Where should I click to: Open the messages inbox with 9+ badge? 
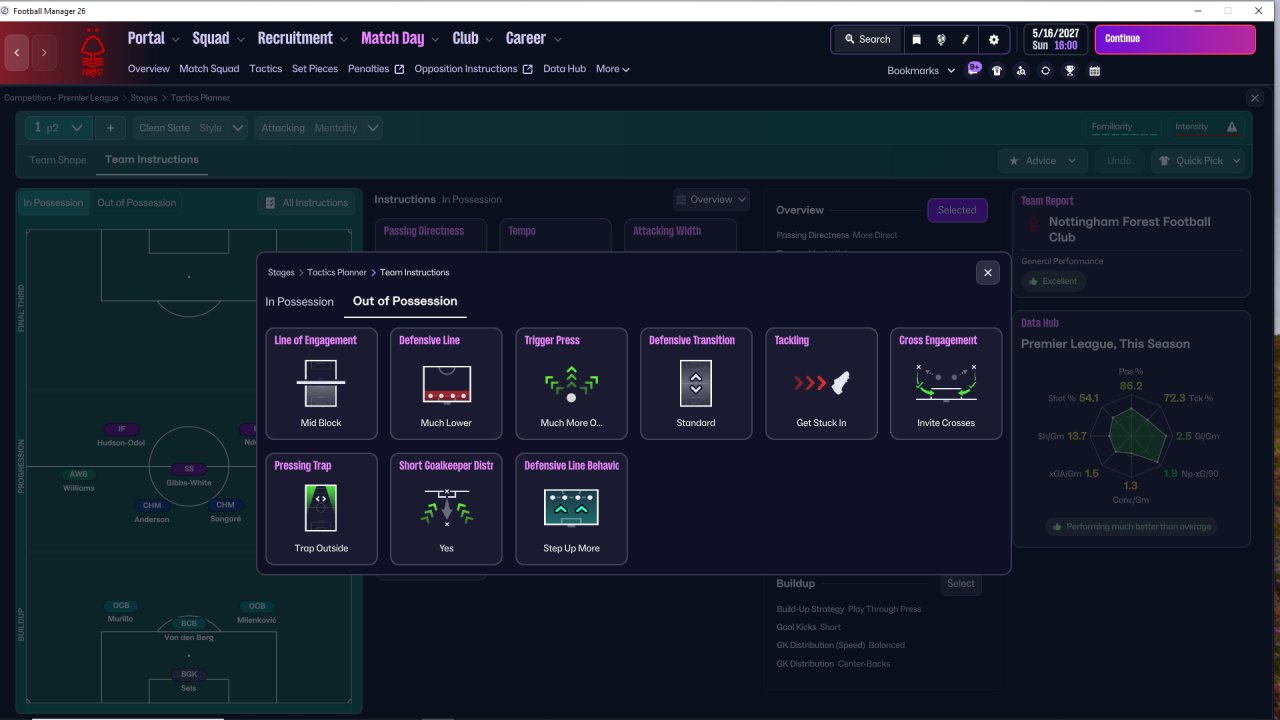[x=974, y=70]
